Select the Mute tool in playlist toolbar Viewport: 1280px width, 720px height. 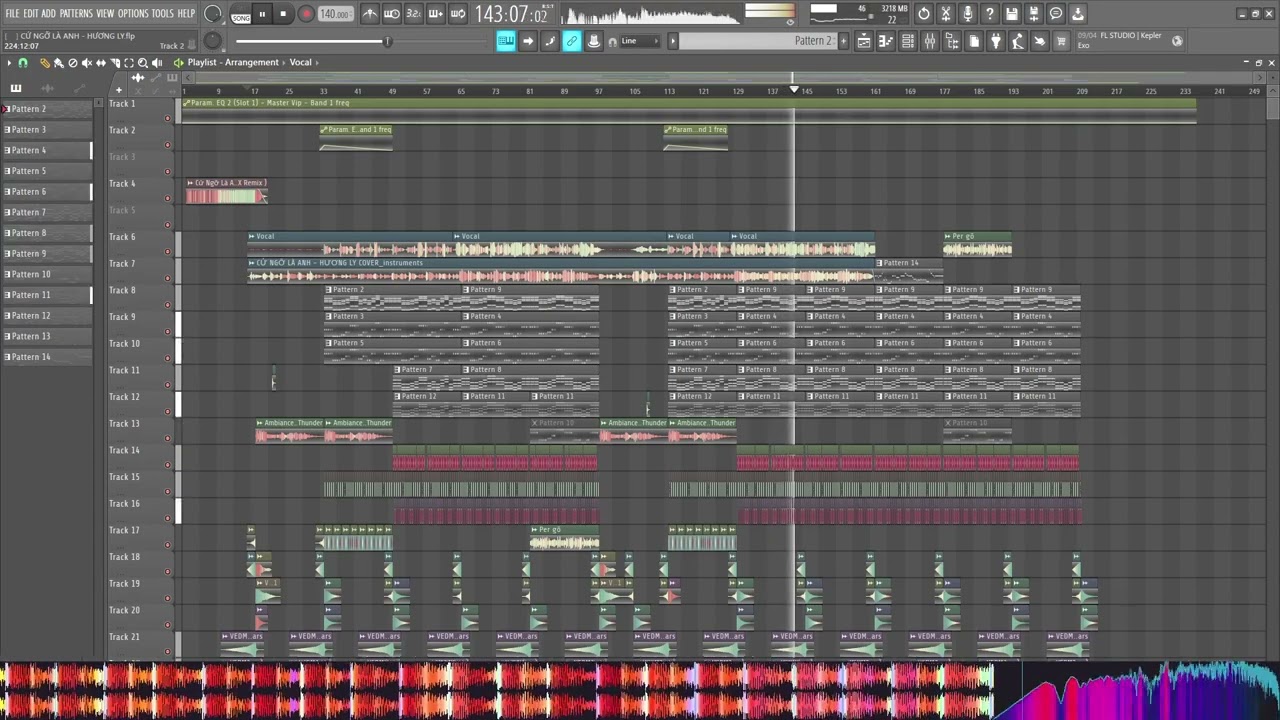[86, 63]
